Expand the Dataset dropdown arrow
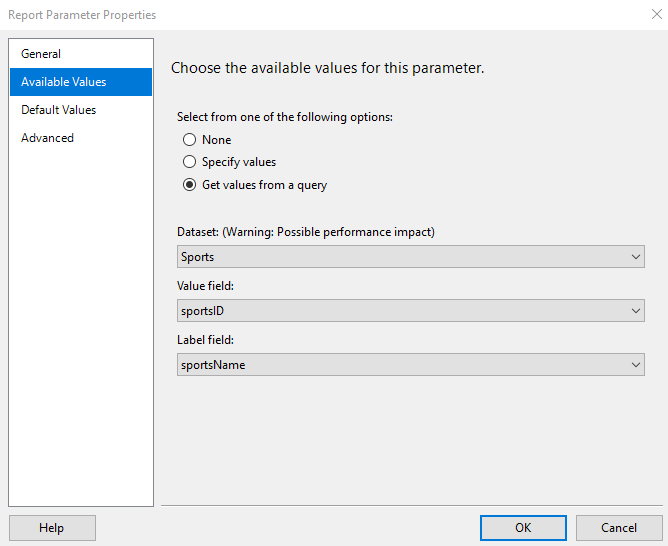Screen dimensions: 668x546 click(x=636, y=257)
